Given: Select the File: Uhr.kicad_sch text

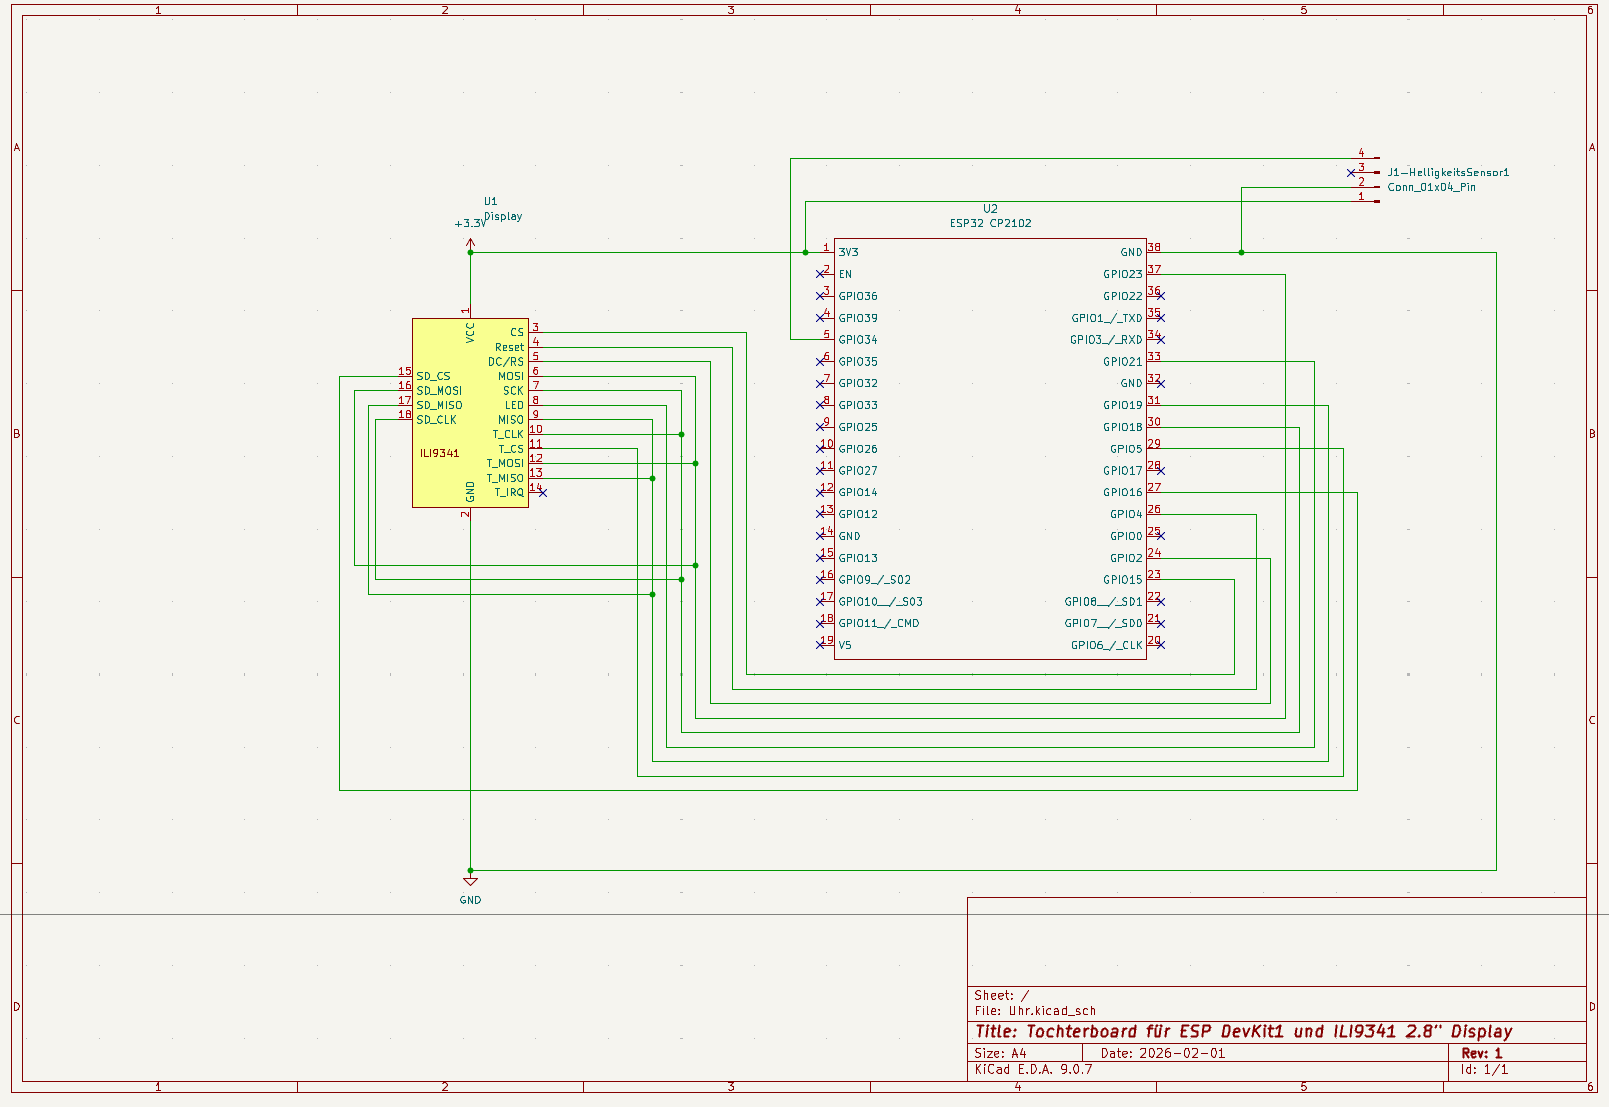Looking at the screenshot, I should 1035,1011.
